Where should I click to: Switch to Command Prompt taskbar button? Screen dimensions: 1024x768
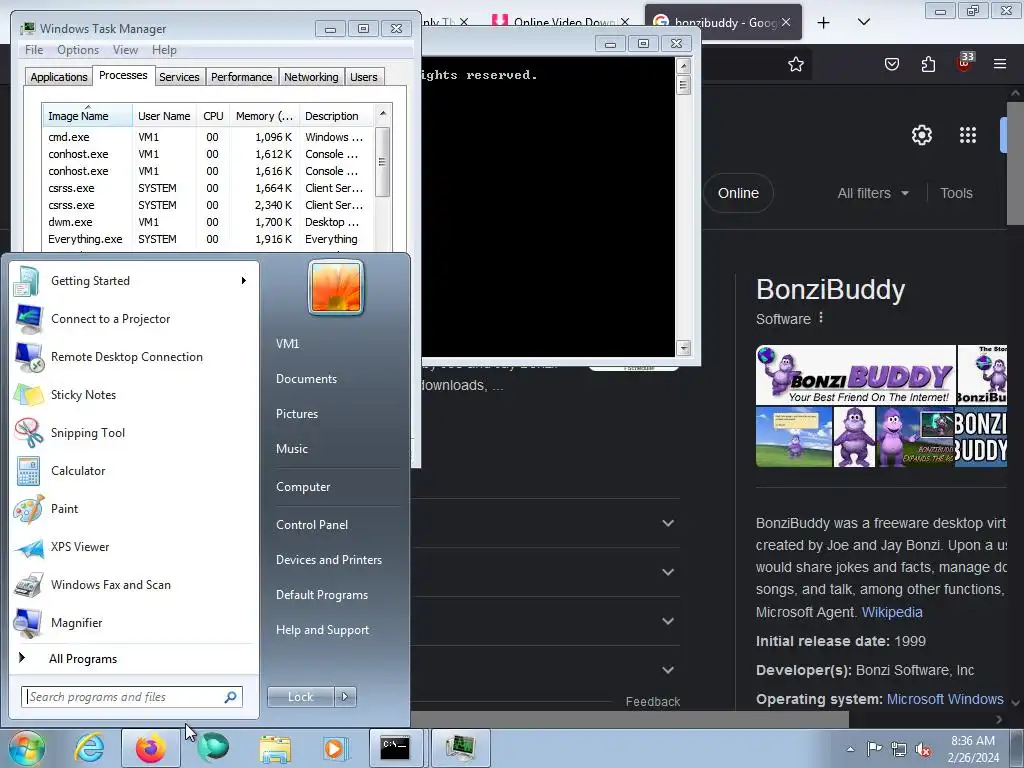coord(396,748)
